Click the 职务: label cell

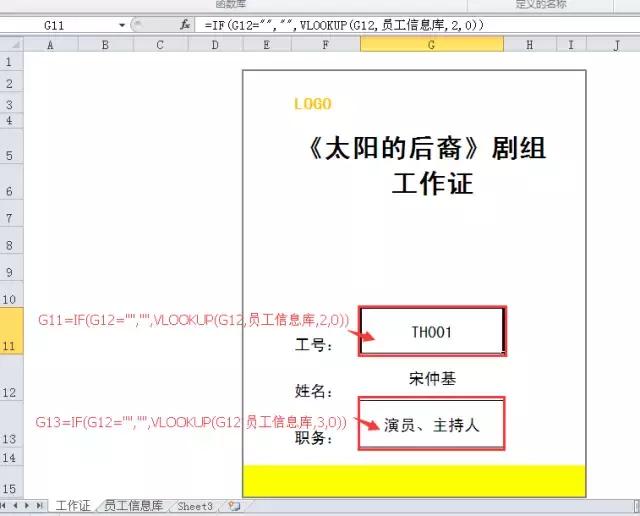(314, 438)
